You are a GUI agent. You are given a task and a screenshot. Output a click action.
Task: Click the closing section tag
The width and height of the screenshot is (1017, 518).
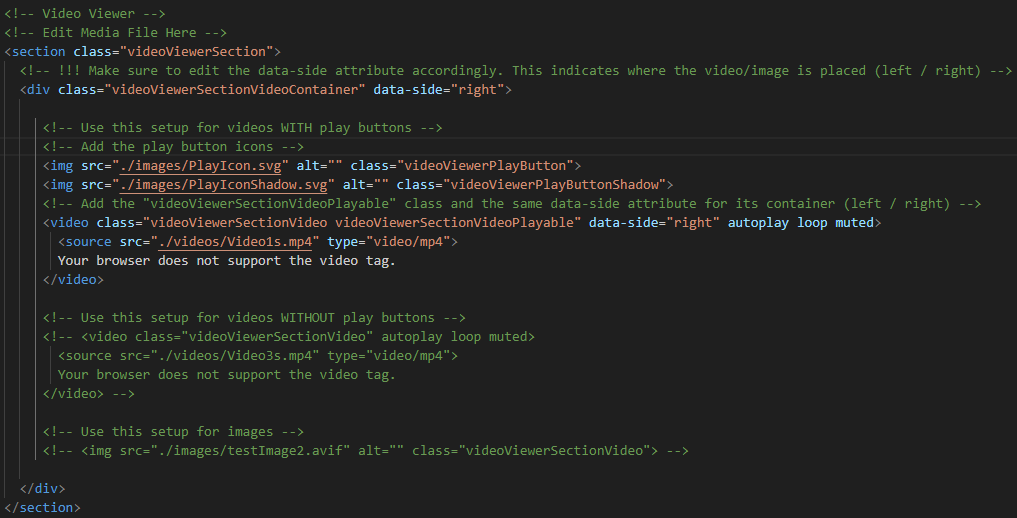tap(43, 507)
